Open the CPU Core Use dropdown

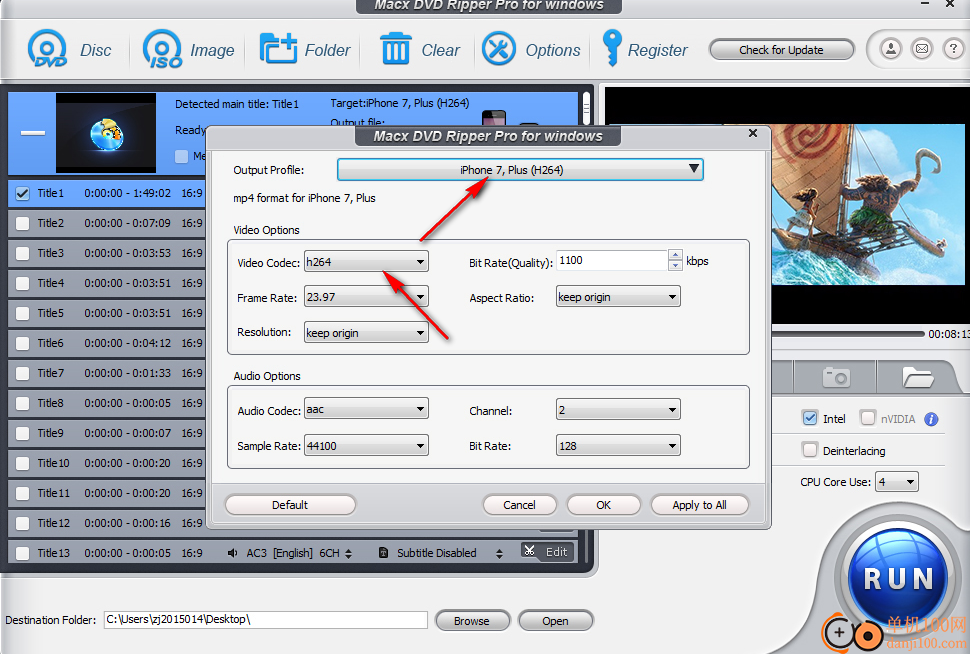pos(896,482)
